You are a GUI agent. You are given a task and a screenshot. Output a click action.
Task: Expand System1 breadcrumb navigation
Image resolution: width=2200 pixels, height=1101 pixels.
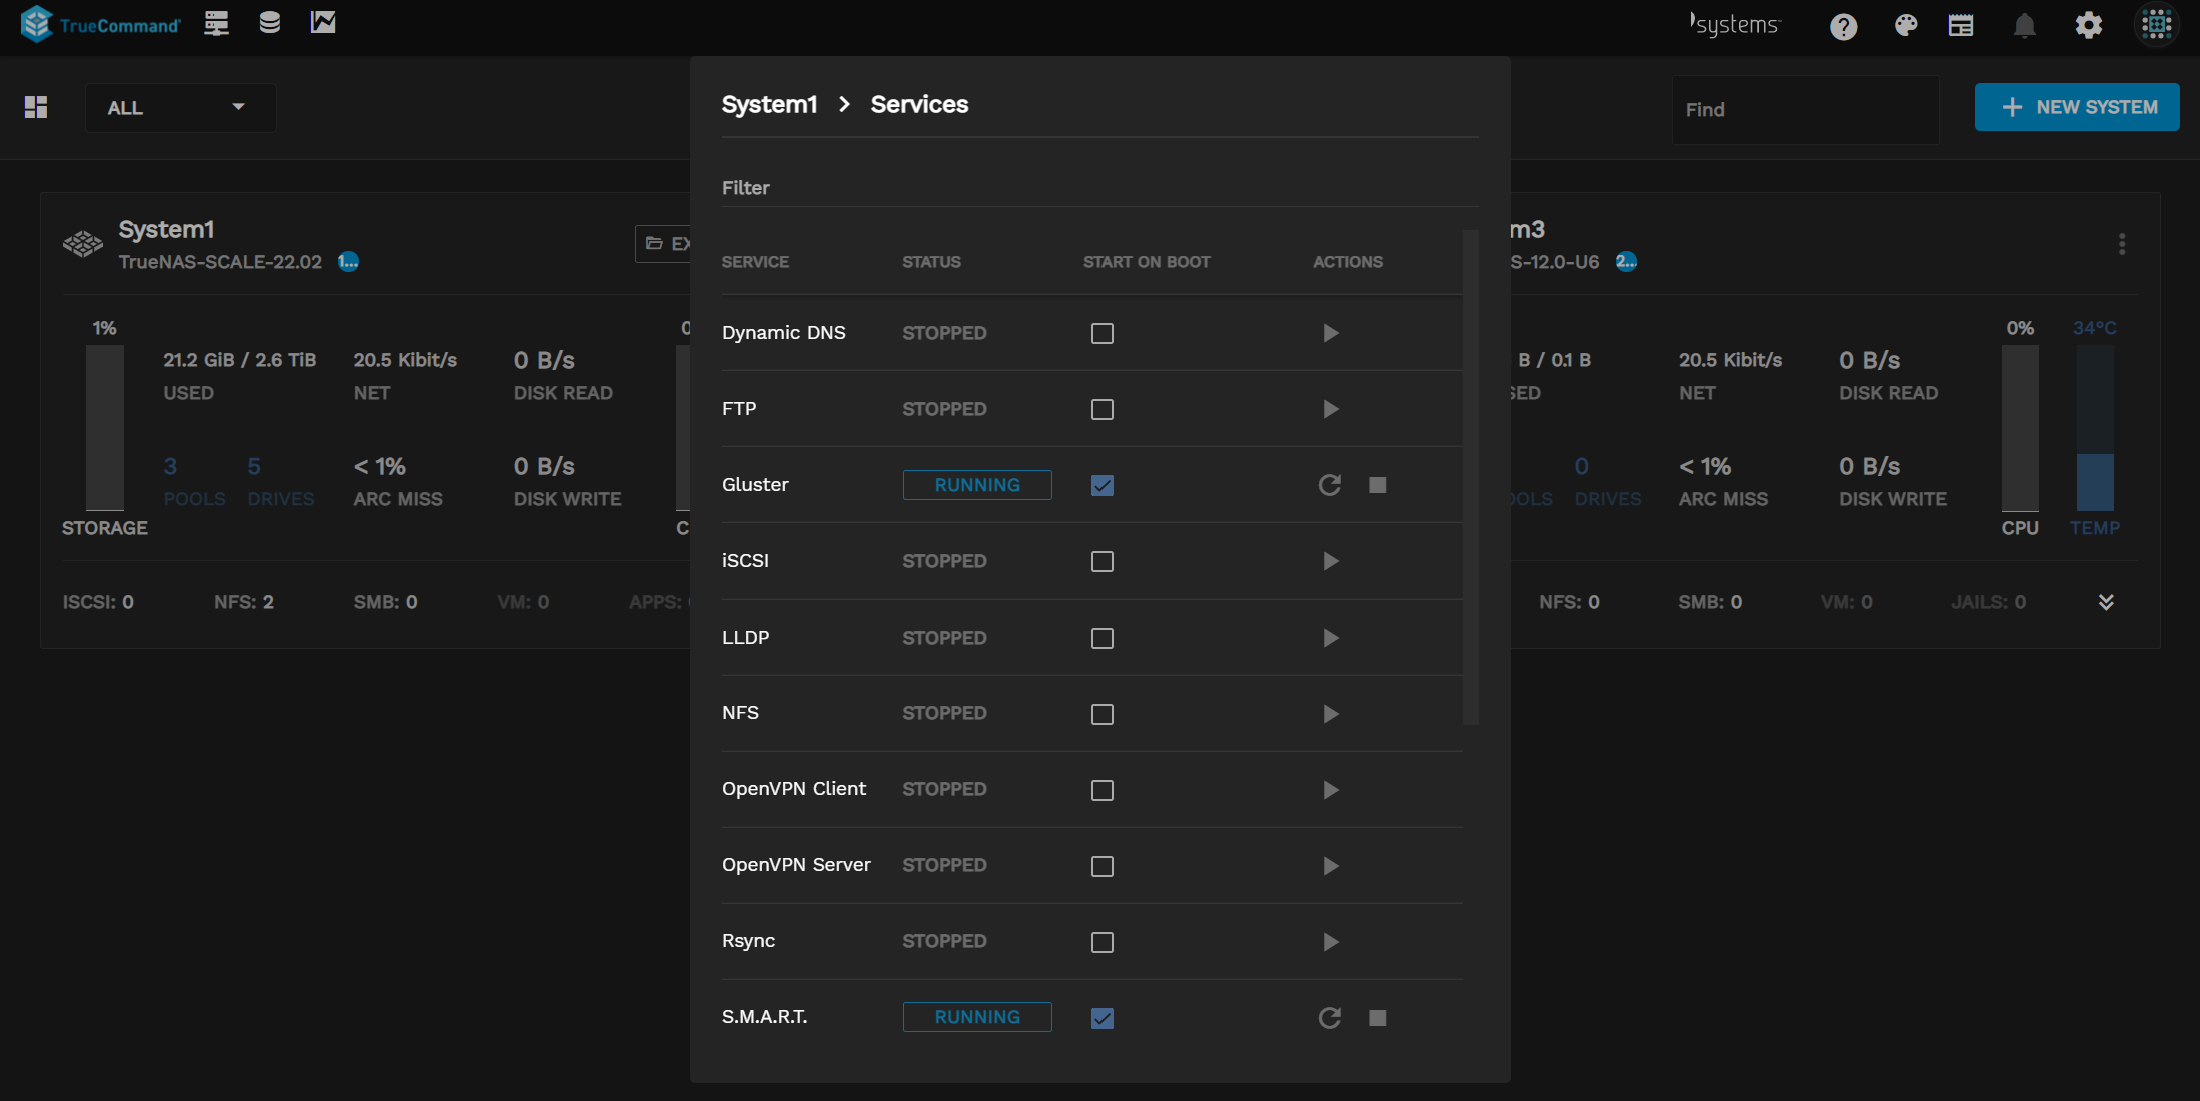tap(769, 104)
